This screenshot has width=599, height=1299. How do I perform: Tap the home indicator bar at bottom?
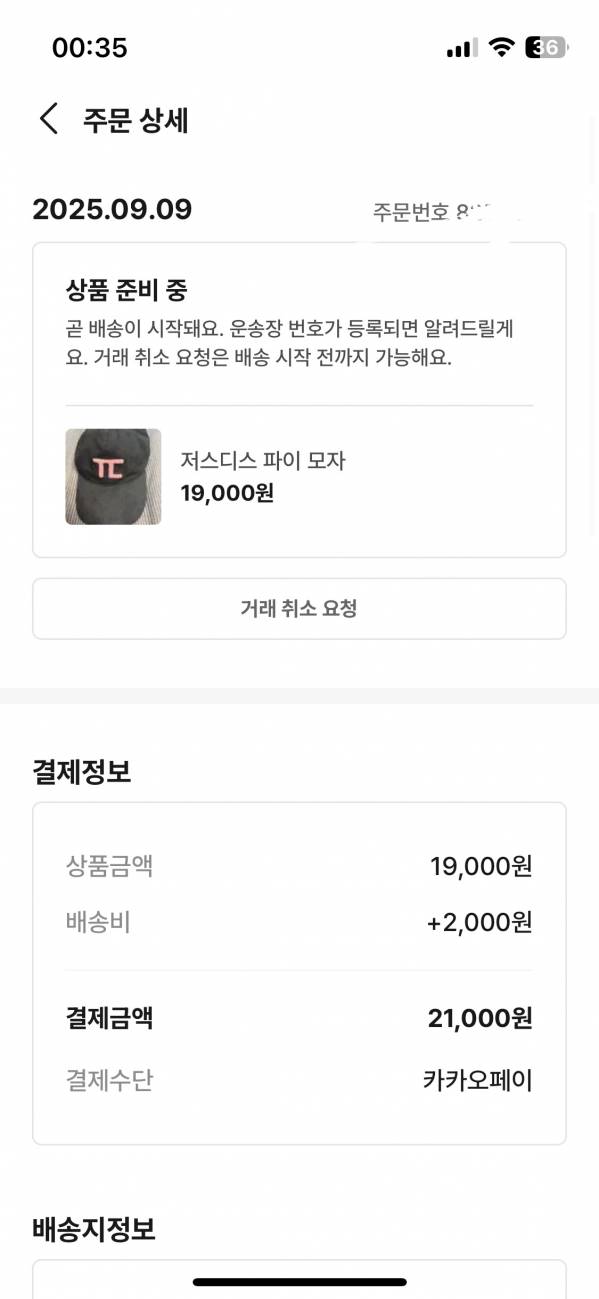pyautogui.click(x=300, y=1282)
